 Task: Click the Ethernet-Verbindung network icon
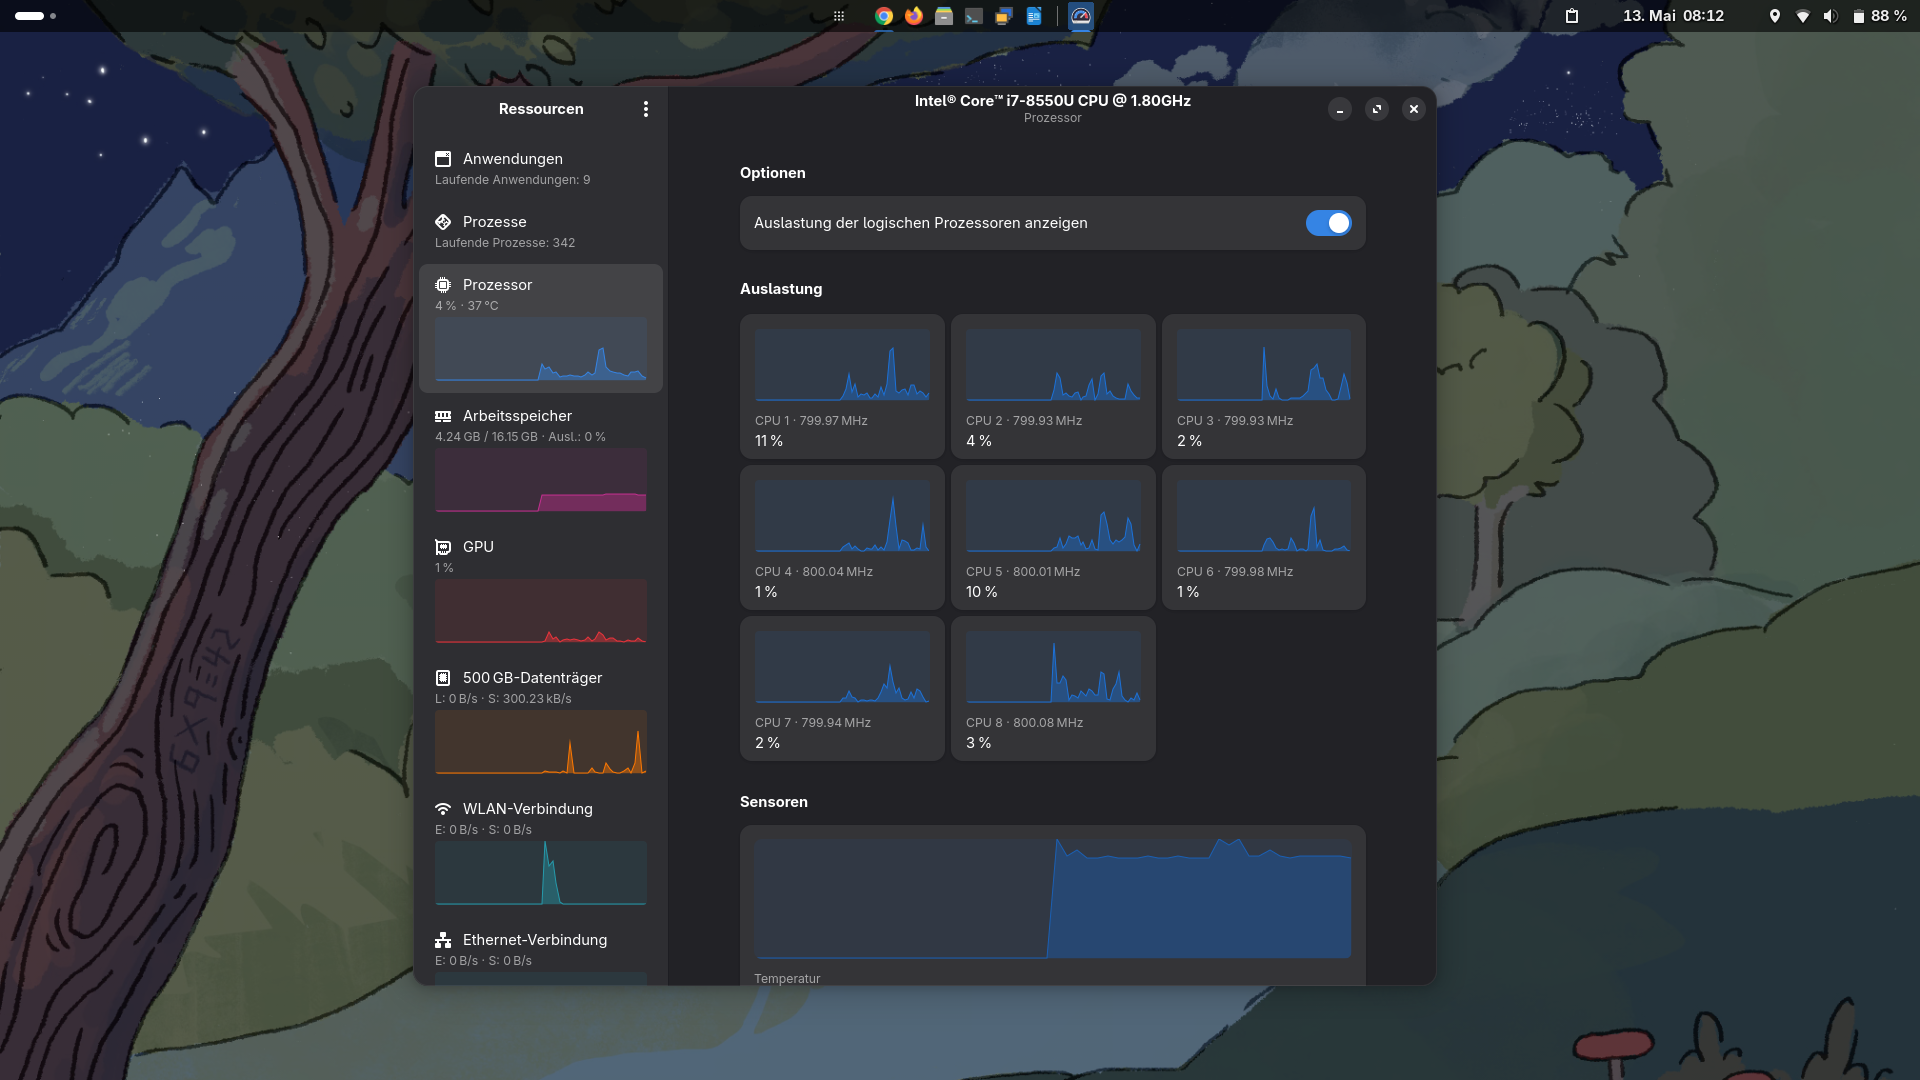pyautogui.click(x=443, y=940)
